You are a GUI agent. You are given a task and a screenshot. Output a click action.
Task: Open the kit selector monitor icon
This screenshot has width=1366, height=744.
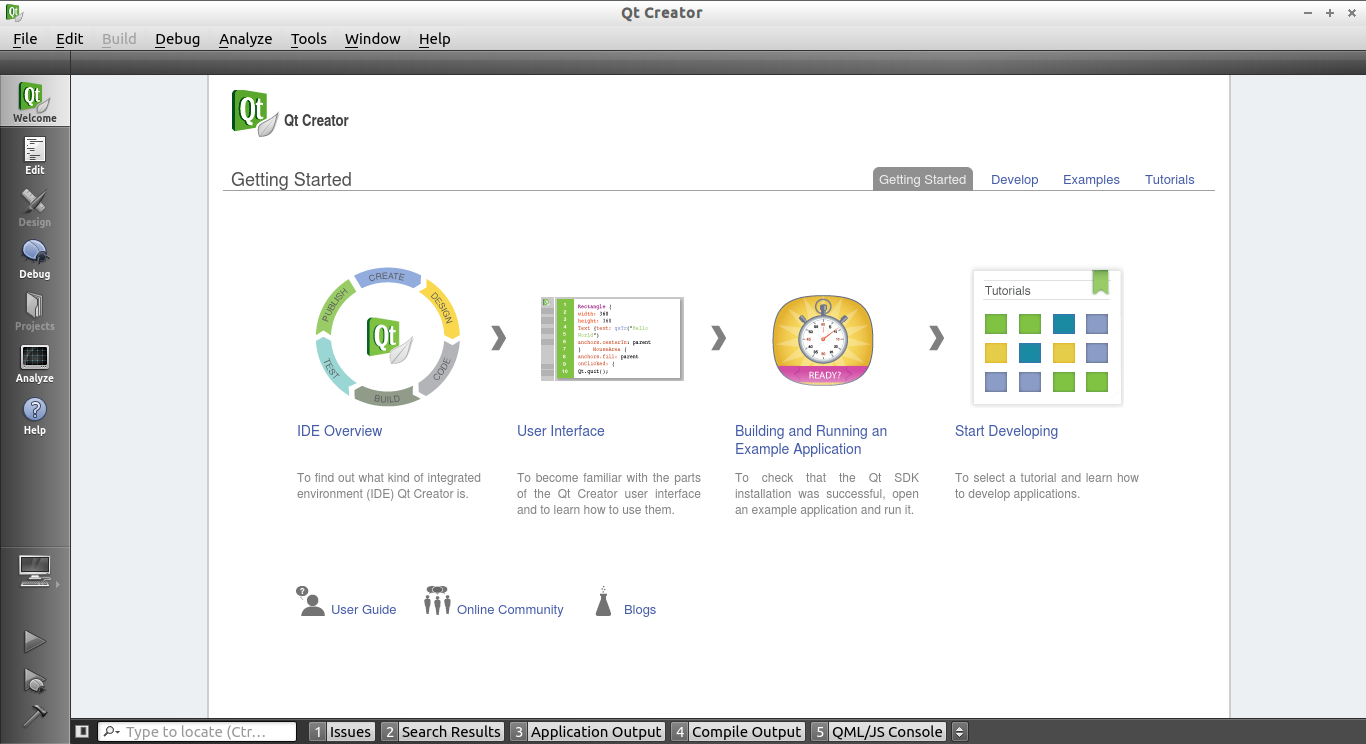(x=35, y=571)
